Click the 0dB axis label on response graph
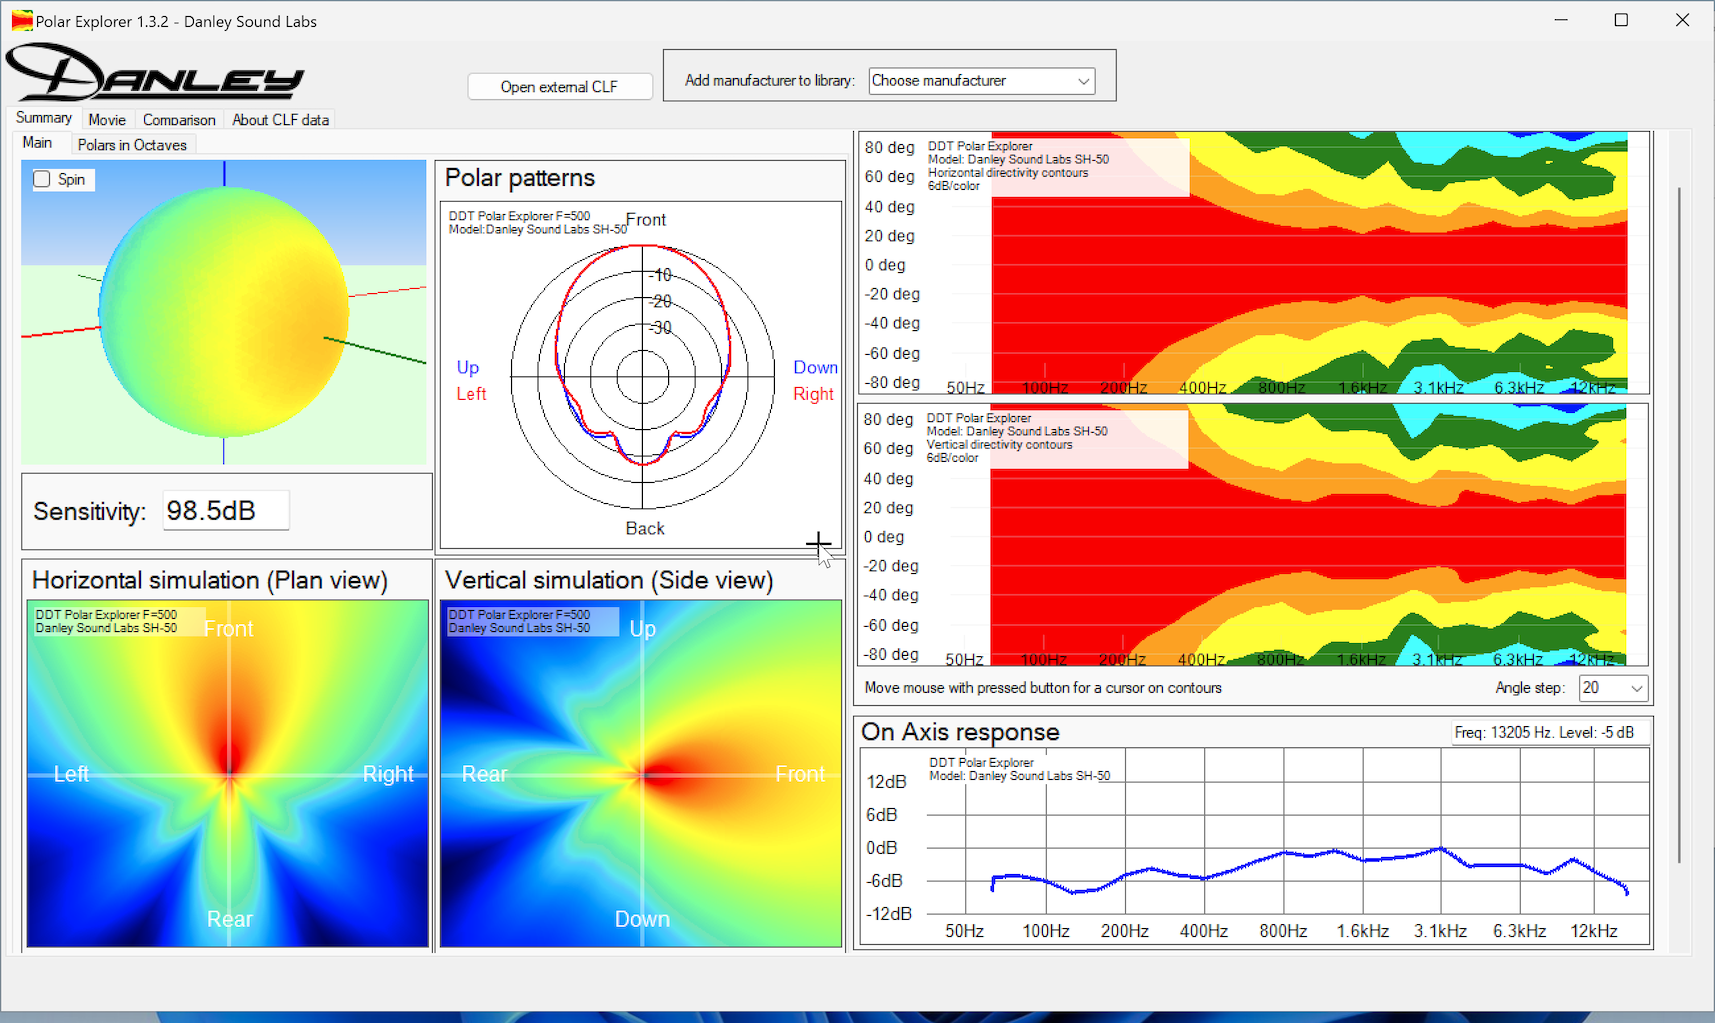The width and height of the screenshot is (1715, 1023). click(882, 848)
